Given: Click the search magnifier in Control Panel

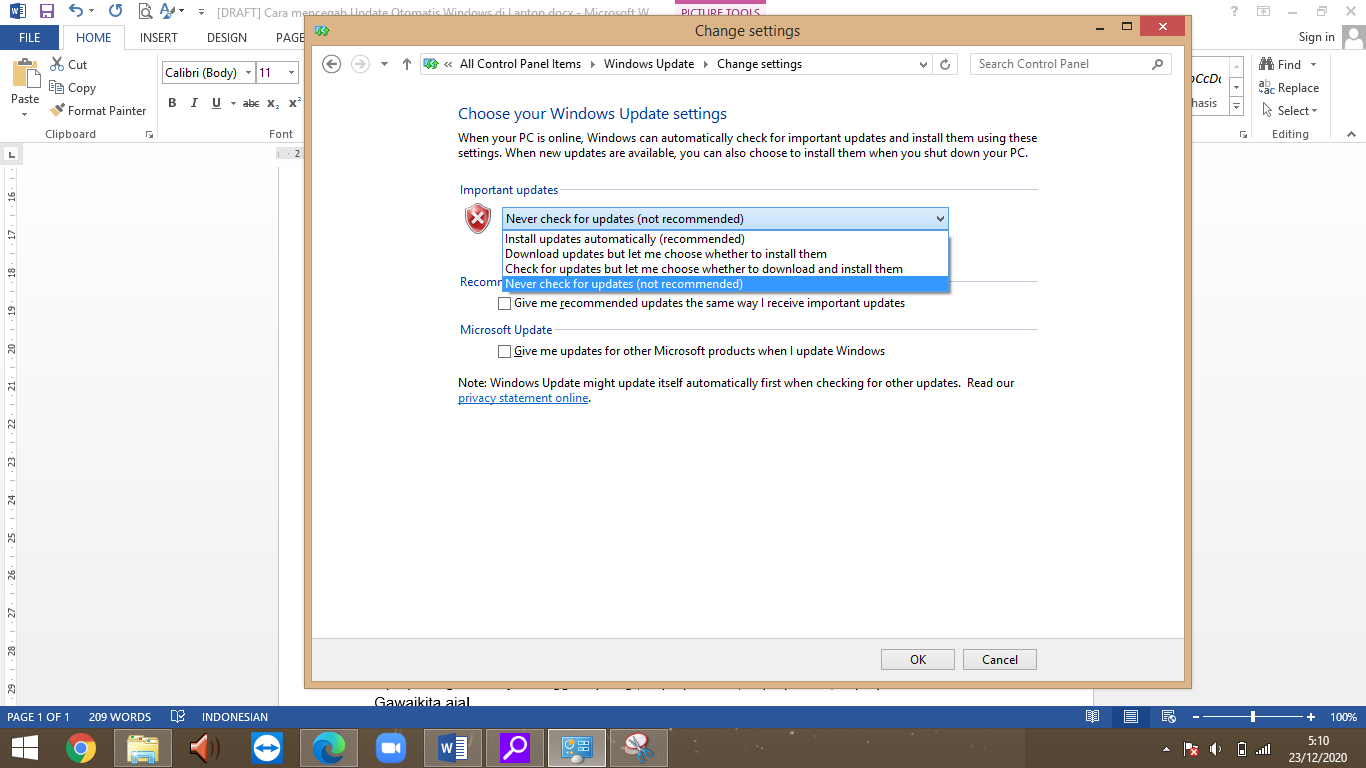Looking at the screenshot, I should (x=1158, y=64).
